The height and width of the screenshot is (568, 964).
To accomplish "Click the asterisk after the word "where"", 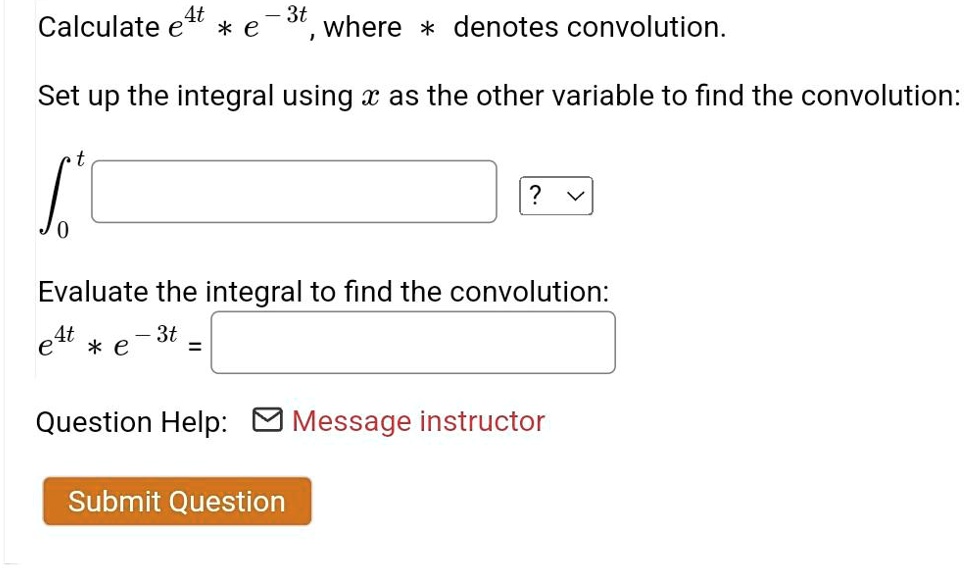I will tap(427, 29).
